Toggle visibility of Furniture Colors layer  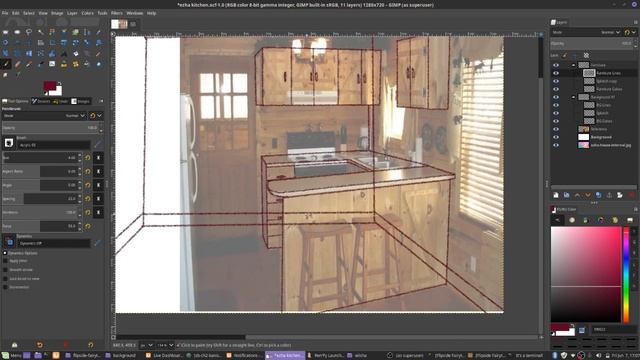556,89
